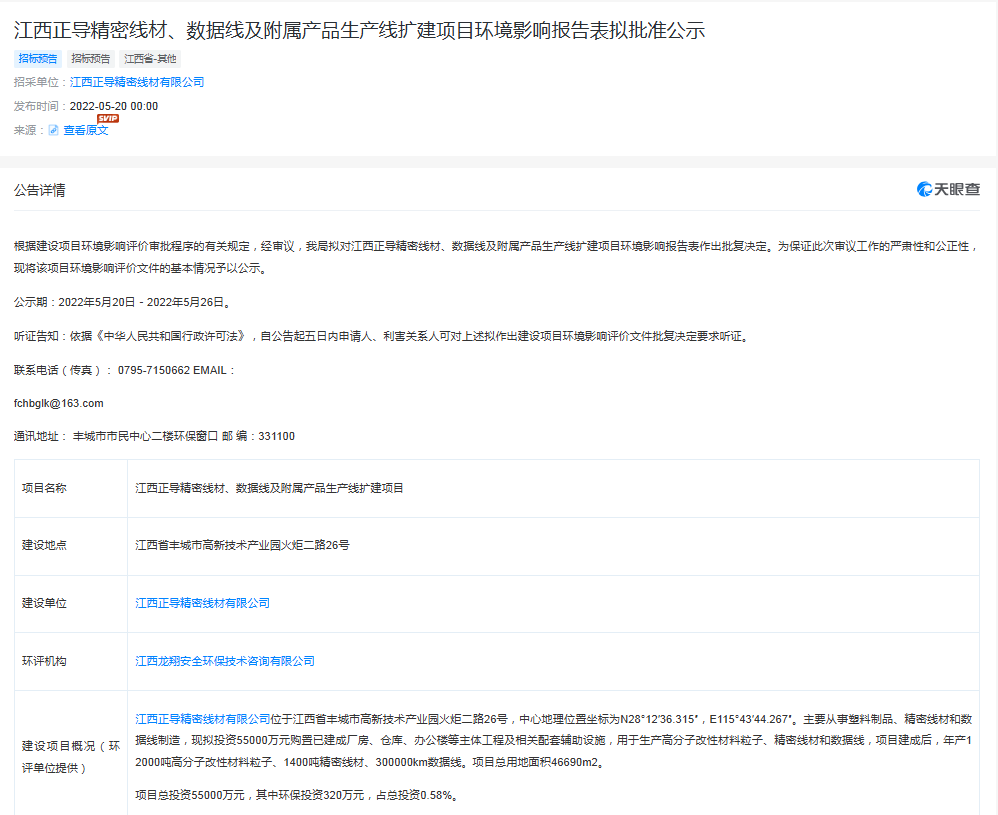Click the 公告详情 section heading
This screenshot has width=998, height=815.
click(39, 190)
